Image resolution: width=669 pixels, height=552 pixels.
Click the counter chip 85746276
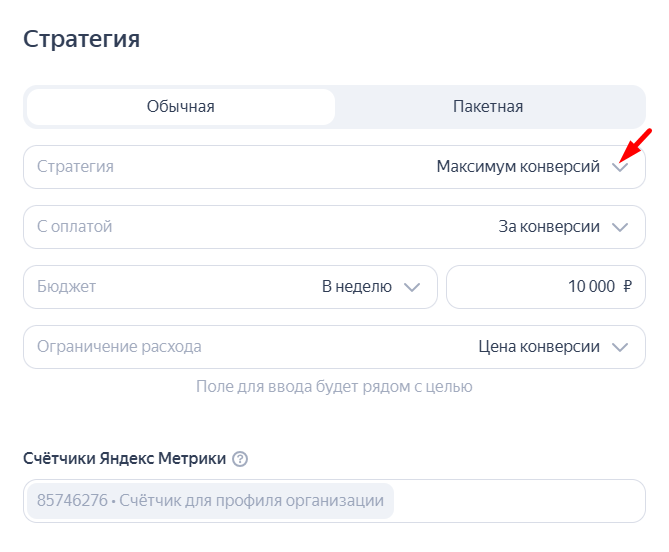[210, 500]
